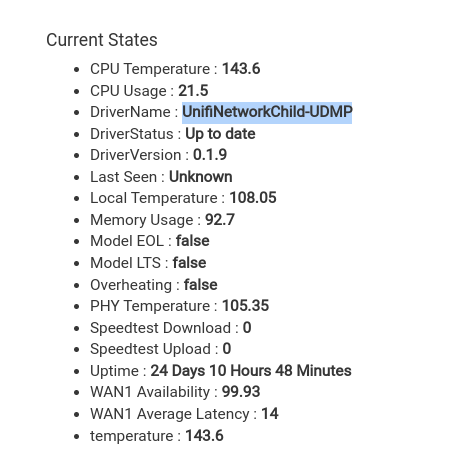Screen dimensions: 450x473
Task: Click the Memory Usage 92.7 value
Action: coord(220,220)
